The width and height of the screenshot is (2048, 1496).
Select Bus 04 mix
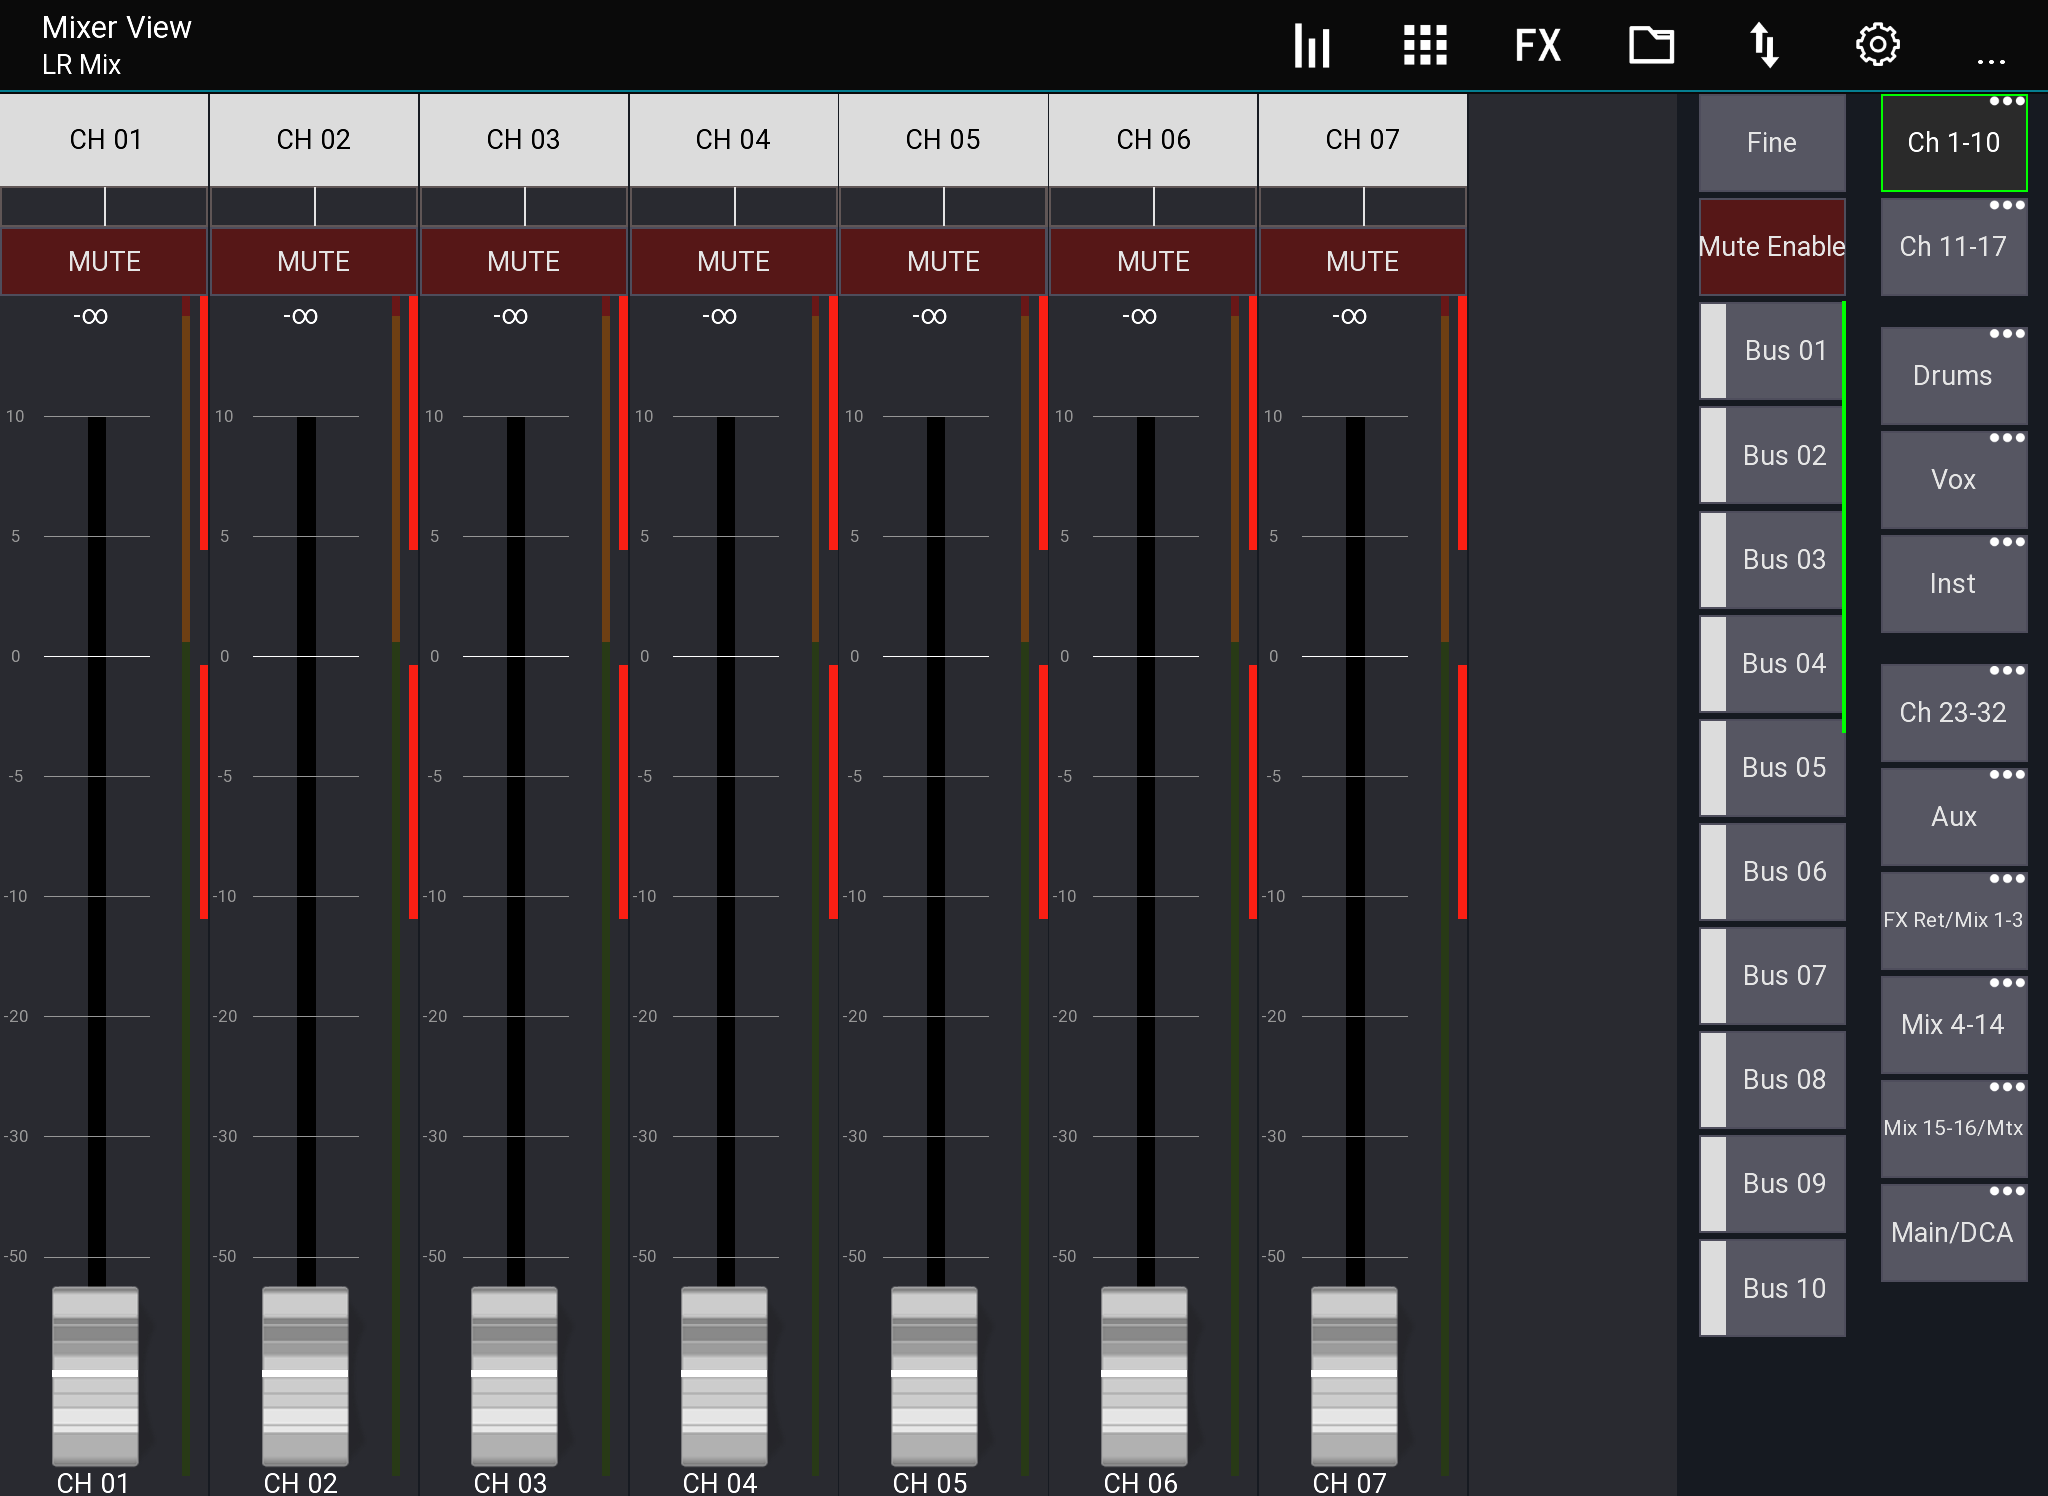[x=1772, y=664]
